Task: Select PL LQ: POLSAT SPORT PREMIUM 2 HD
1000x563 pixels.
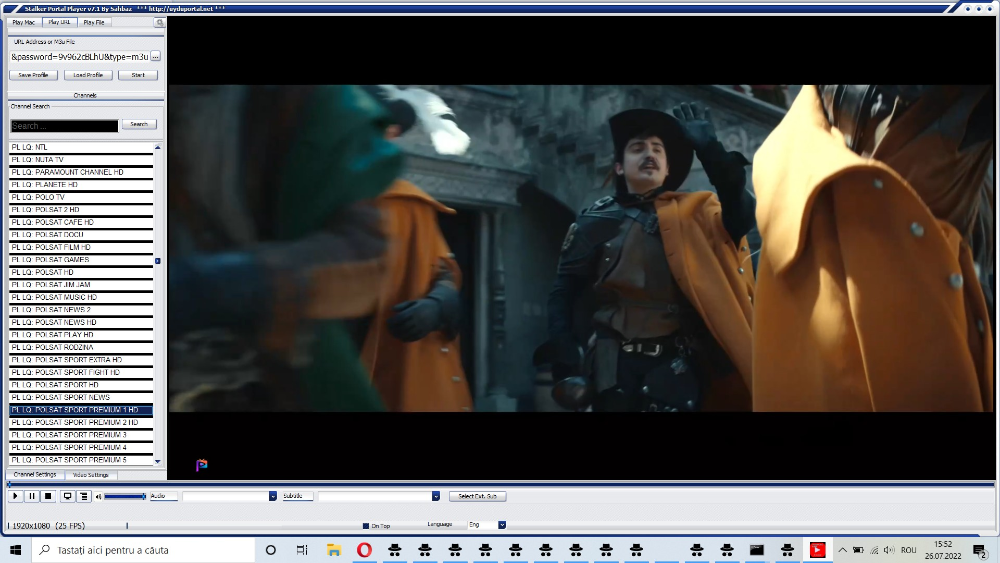Action: [81, 422]
